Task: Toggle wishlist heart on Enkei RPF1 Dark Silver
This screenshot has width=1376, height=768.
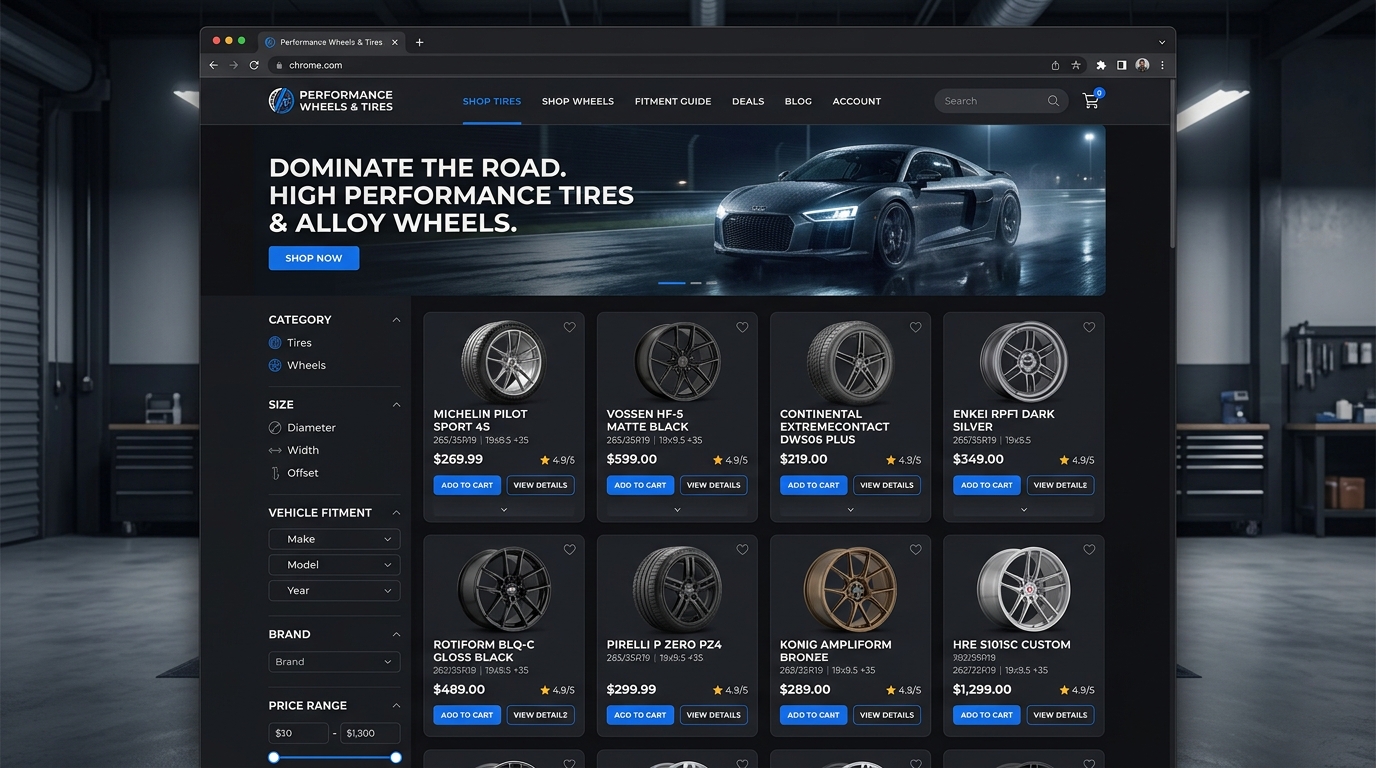Action: click(1089, 327)
